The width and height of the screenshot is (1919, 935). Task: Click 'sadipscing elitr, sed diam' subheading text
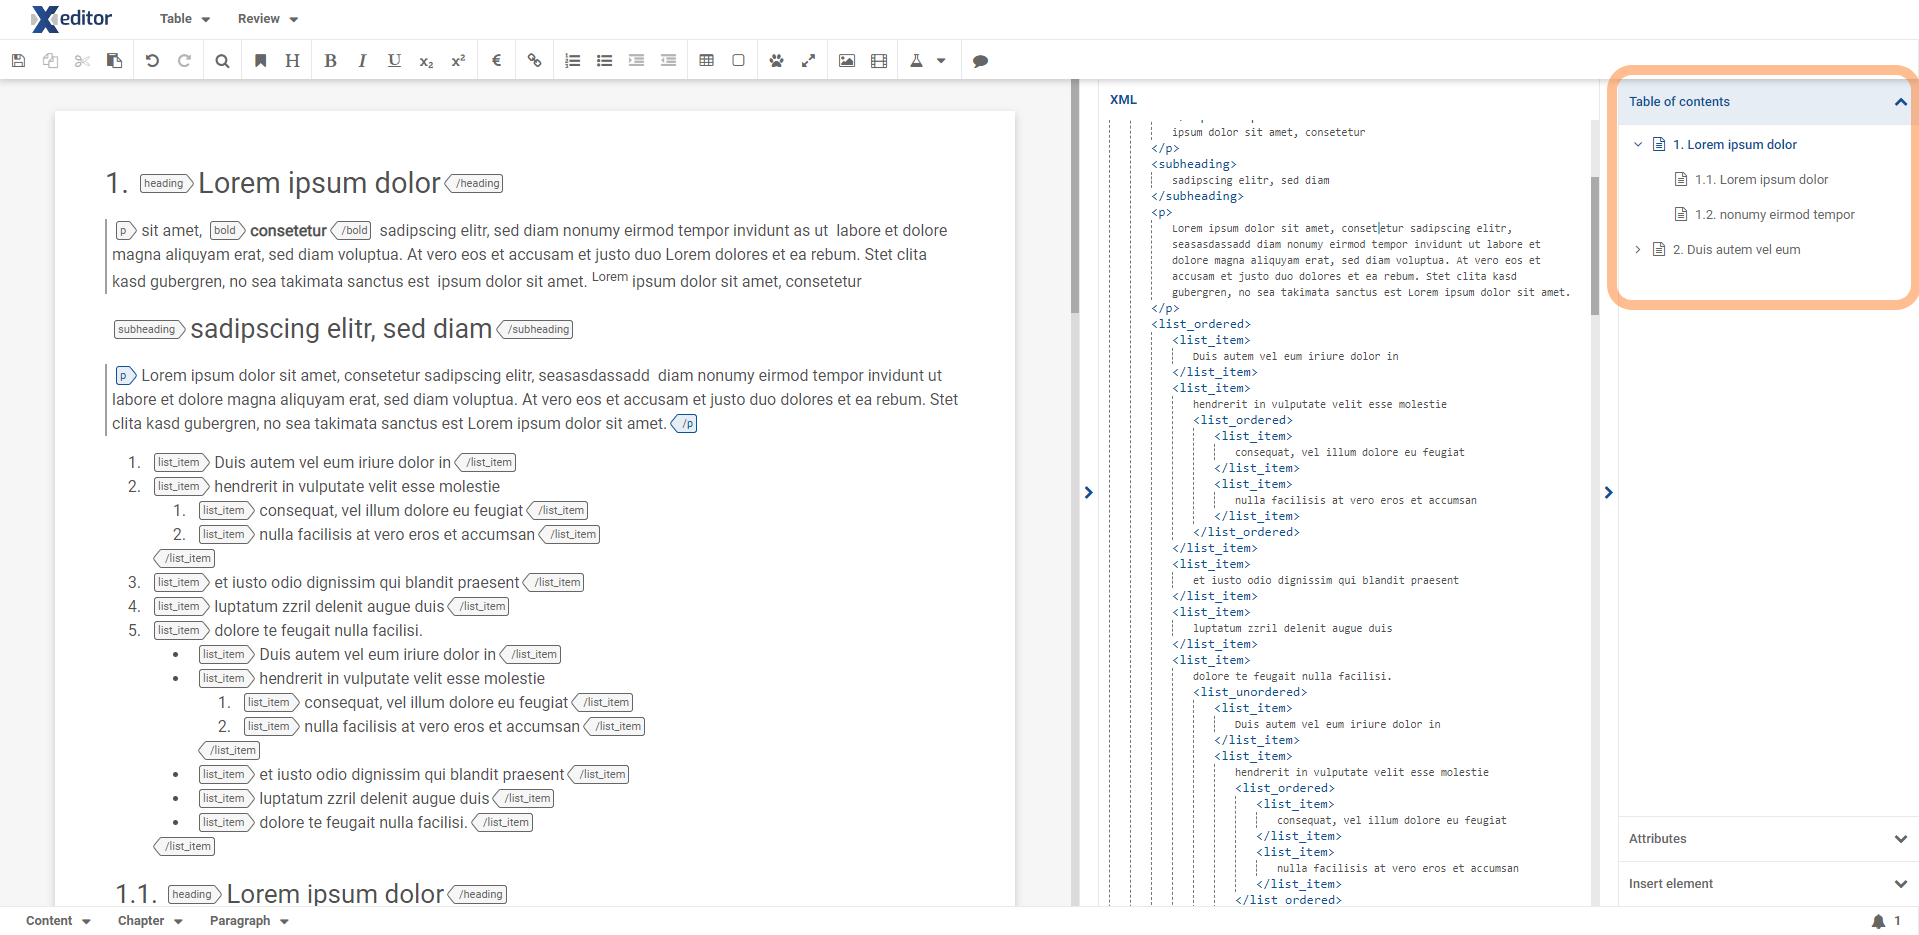[x=341, y=329]
